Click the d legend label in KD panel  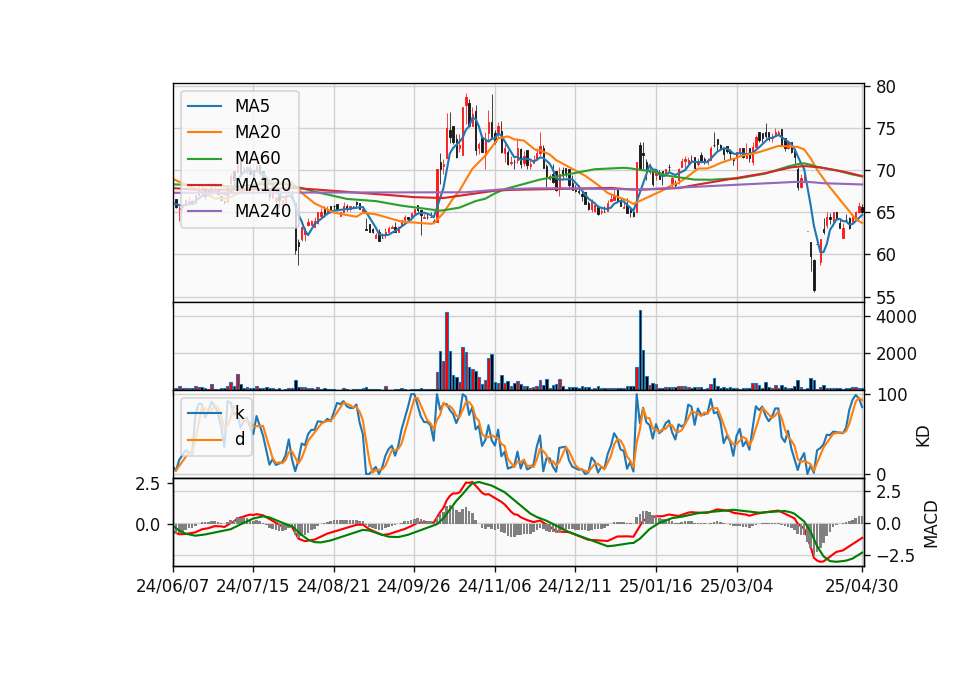[x=240, y=439]
